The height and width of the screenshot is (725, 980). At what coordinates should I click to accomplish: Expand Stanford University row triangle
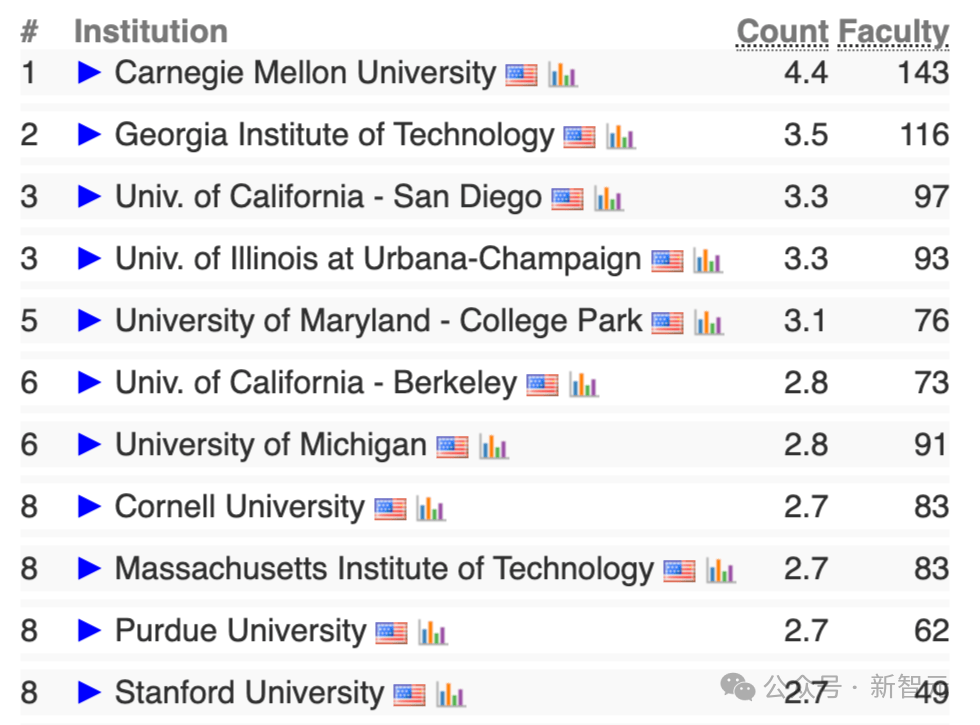(x=90, y=693)
